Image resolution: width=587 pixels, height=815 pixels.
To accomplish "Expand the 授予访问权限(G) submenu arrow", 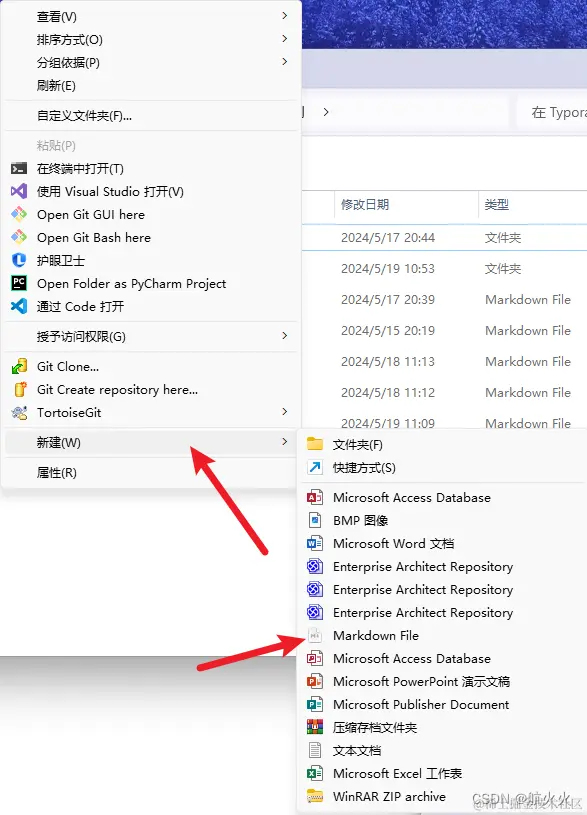I will 284,336.
